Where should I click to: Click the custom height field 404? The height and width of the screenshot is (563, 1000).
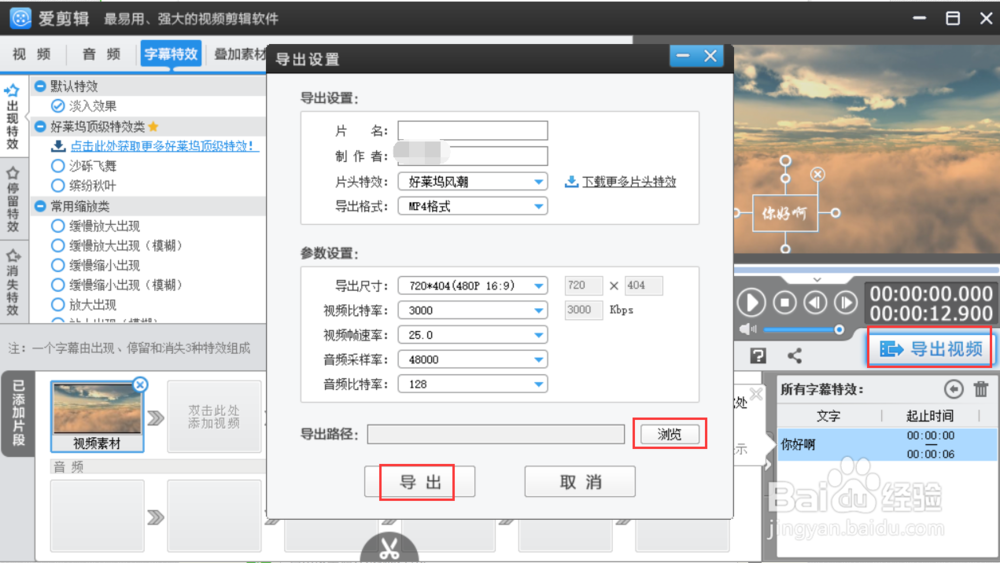coord(643,286)
